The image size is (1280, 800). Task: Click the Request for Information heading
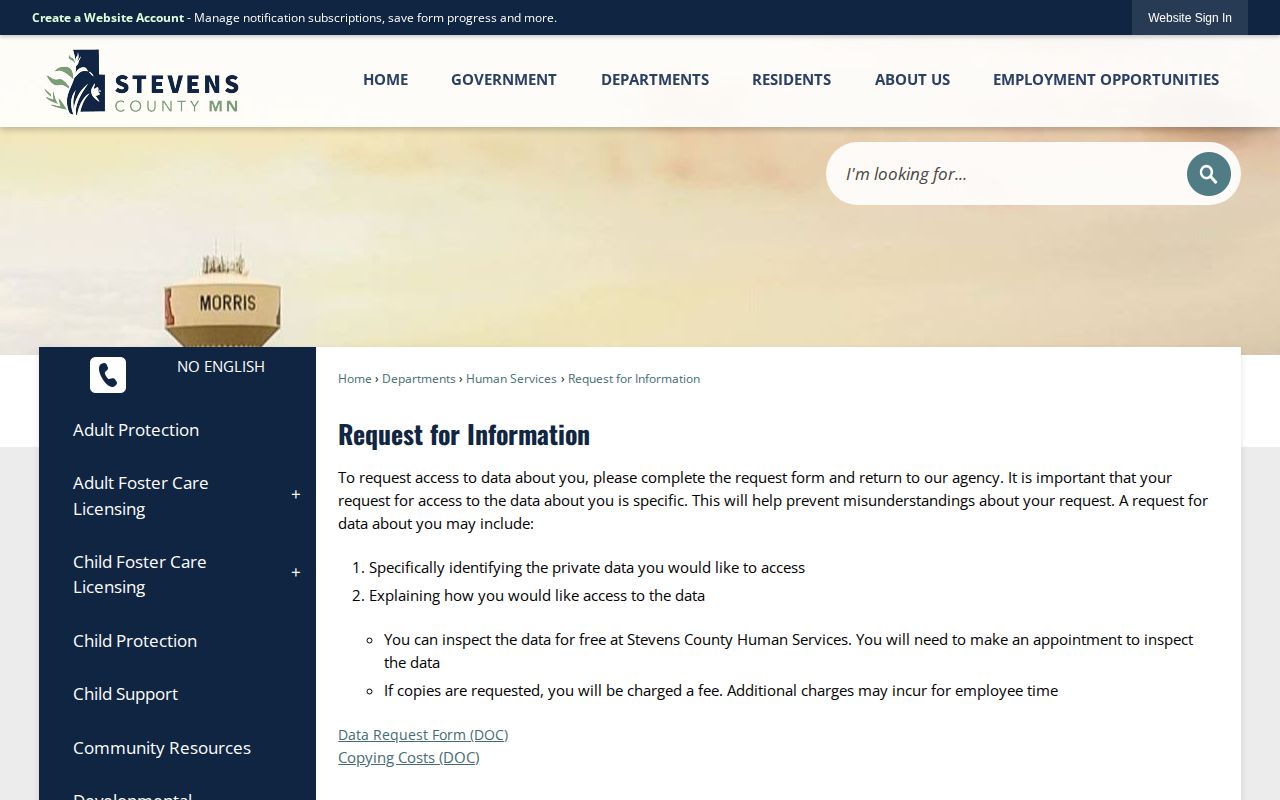pos(464,434)
